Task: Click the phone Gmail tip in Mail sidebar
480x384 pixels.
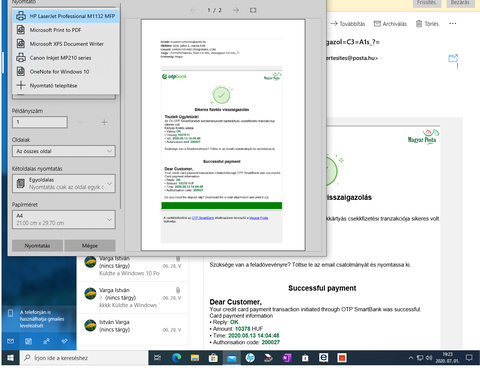Action: tap(39, 319)
